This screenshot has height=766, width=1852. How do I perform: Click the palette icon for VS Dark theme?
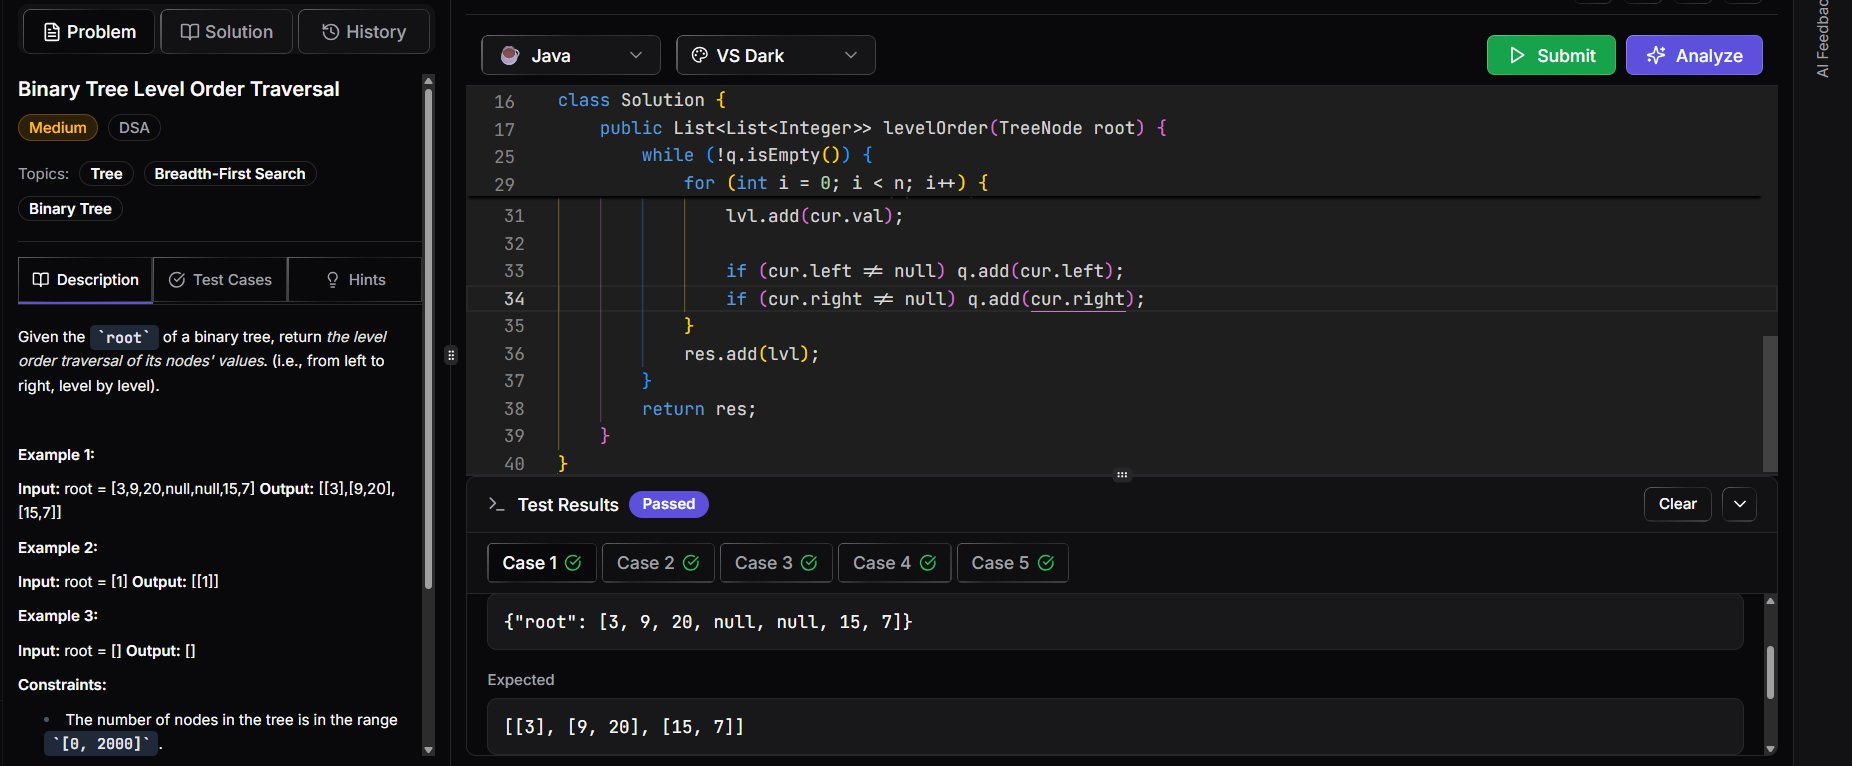click(x=700, y=56)
